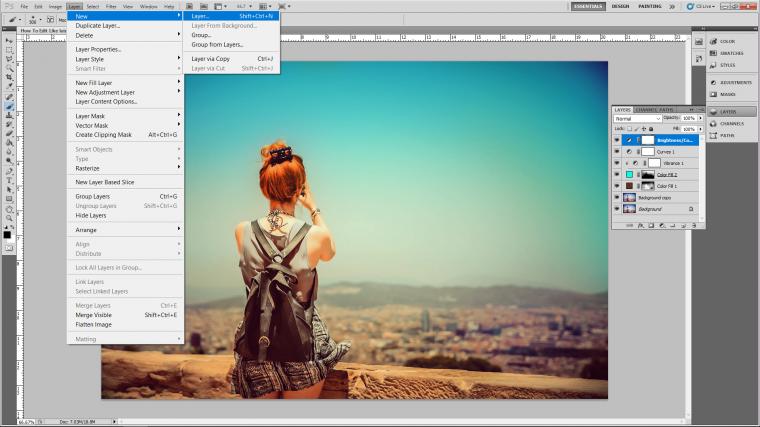
Task: Select the Eraser tool
Action: point(9,134)
